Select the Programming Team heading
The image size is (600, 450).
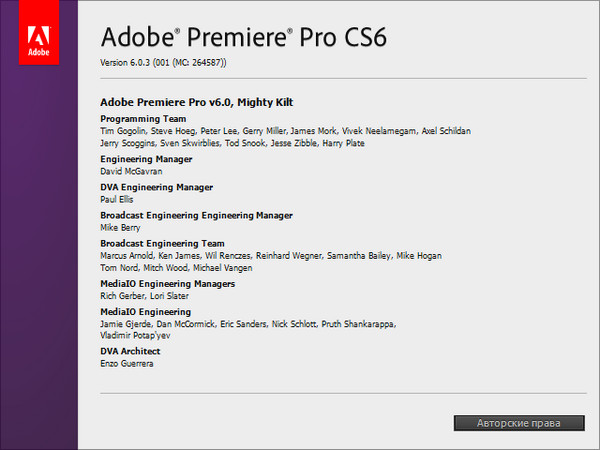point(142,119)
